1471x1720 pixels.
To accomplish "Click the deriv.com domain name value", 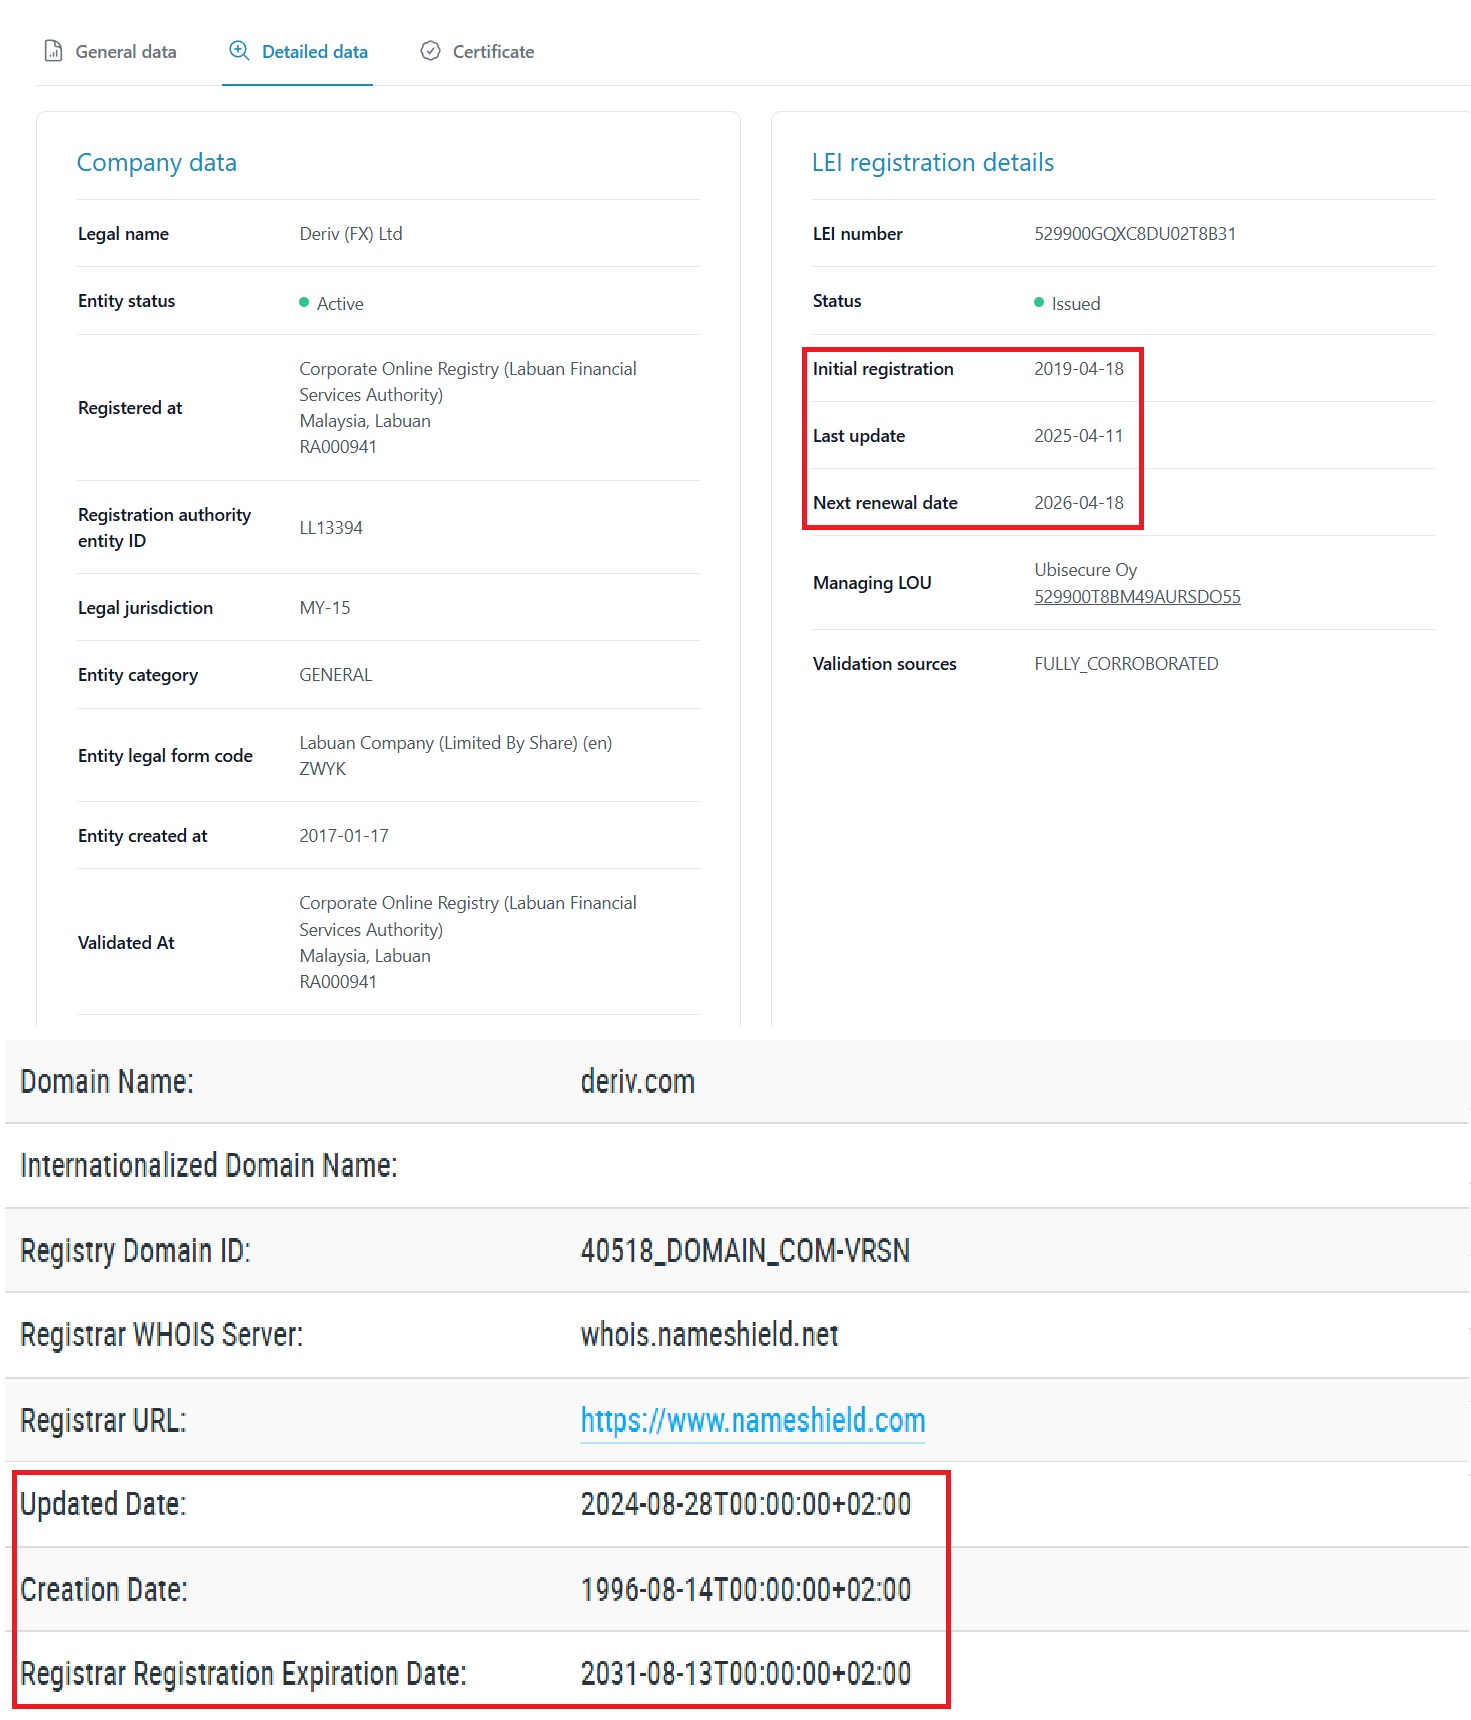I will click(x=637, y=1081).
